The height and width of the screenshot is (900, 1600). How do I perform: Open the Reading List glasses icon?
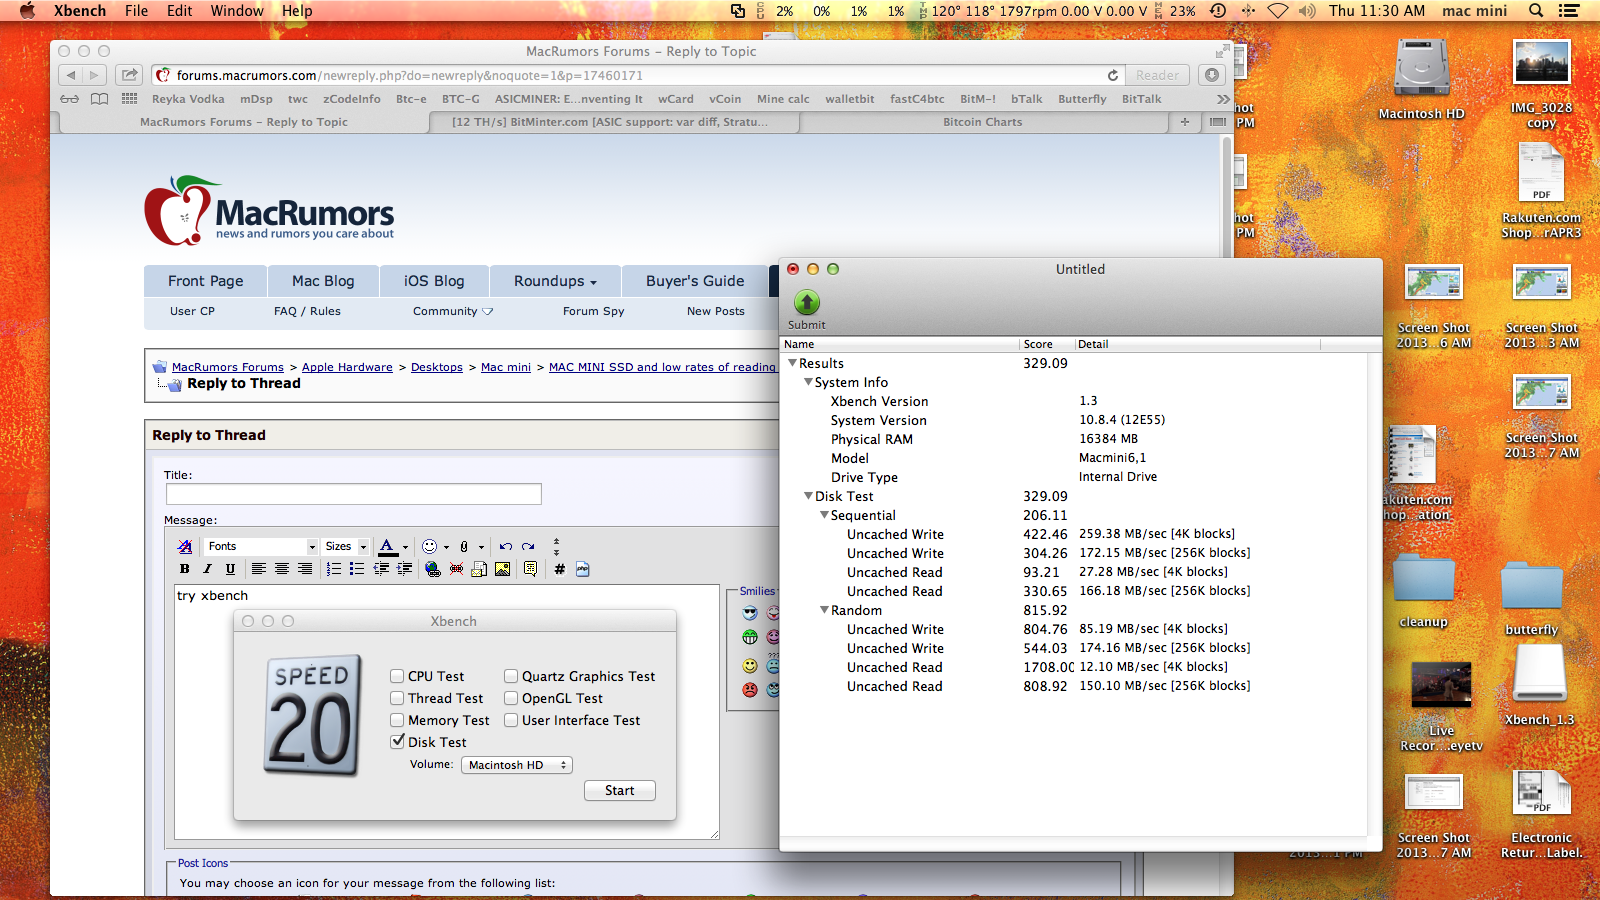69,99
